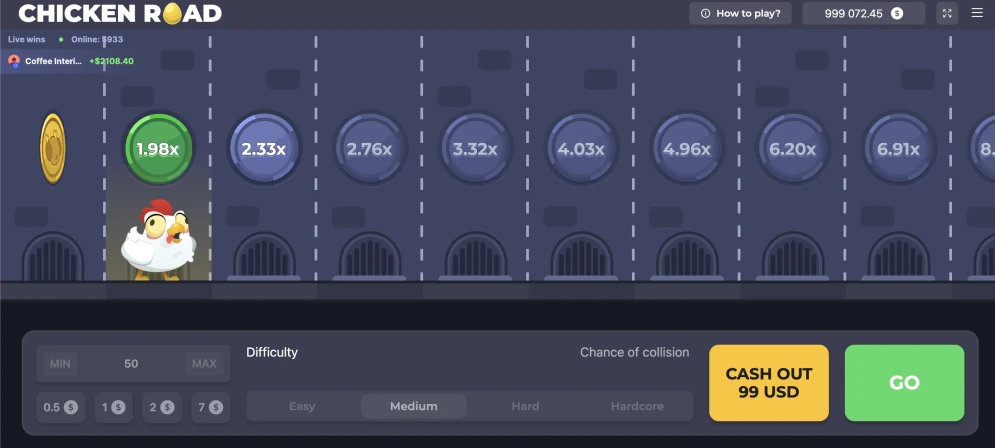Click the Online: 5933 counter
Viewport: 995px width, 448px height.
point(97,39)
